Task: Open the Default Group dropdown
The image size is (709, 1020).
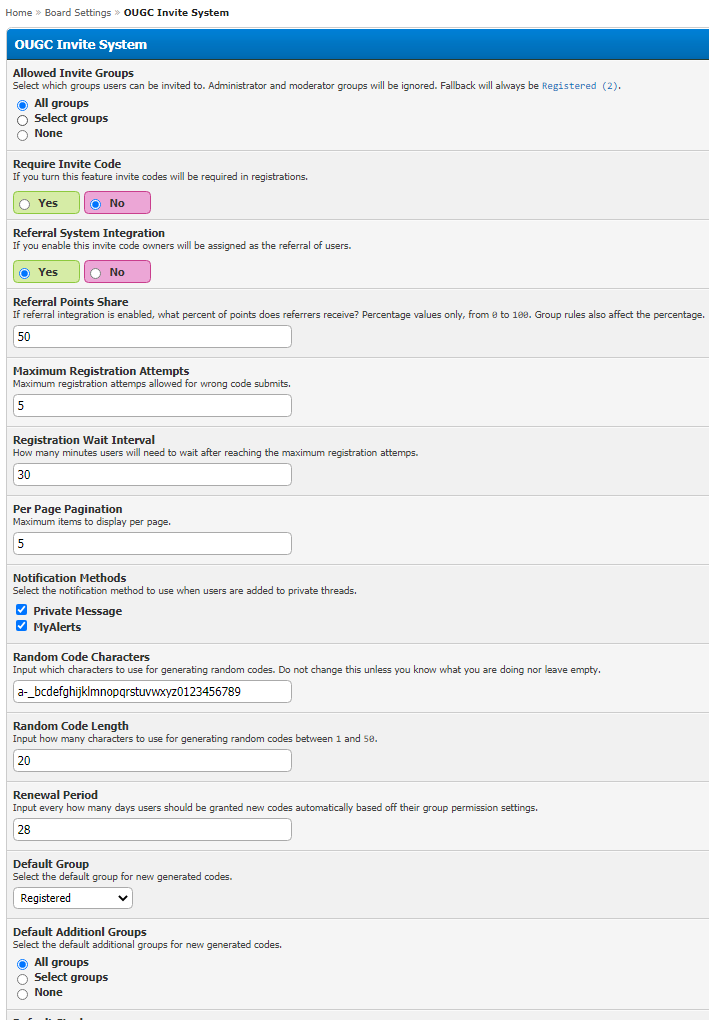Action: [72, 898]
